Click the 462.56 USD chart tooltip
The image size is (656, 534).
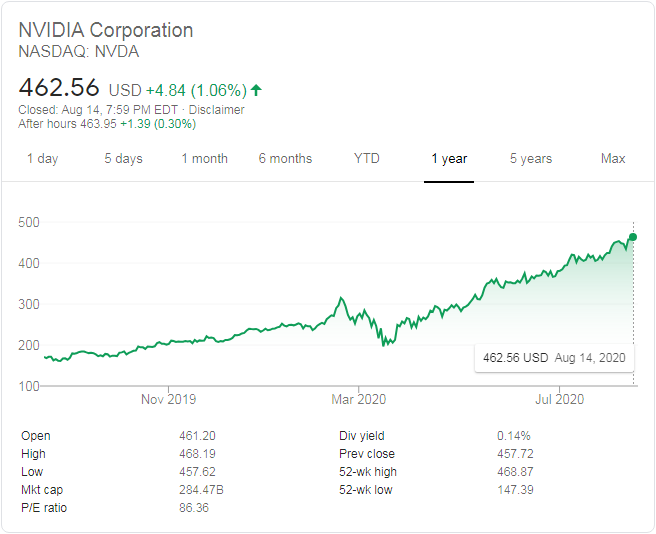[553, 357]
